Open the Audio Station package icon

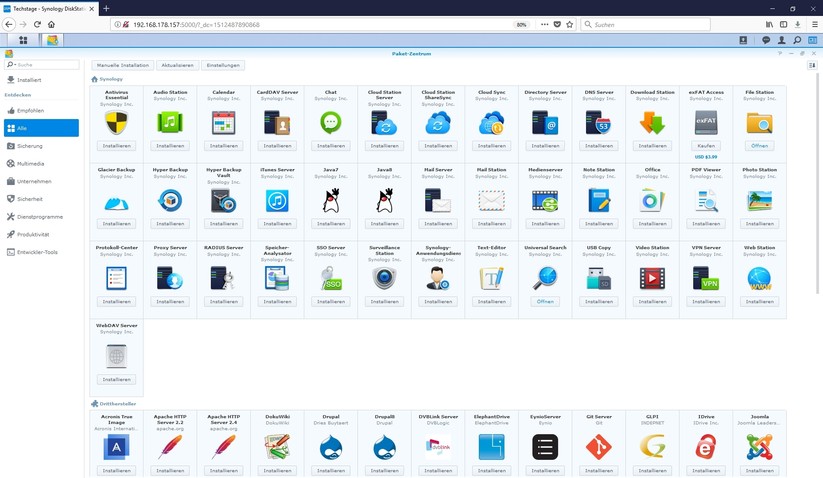(x=170, y=122)
